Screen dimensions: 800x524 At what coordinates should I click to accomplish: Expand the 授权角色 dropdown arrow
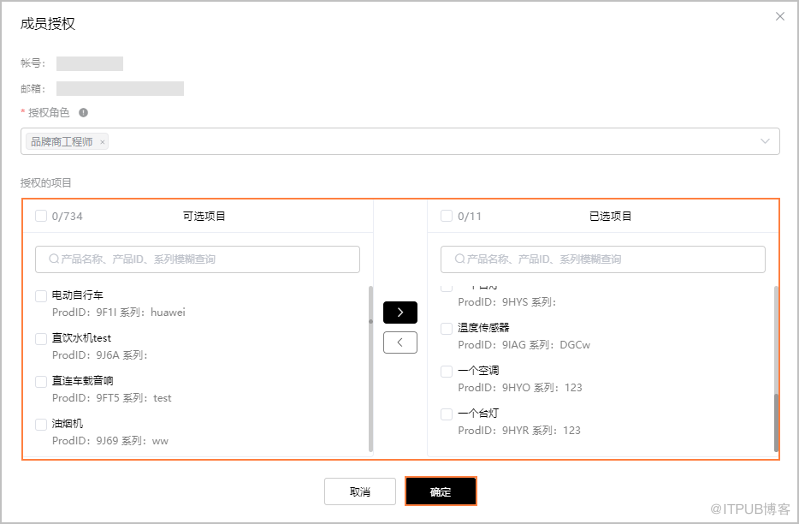[765, 141]
